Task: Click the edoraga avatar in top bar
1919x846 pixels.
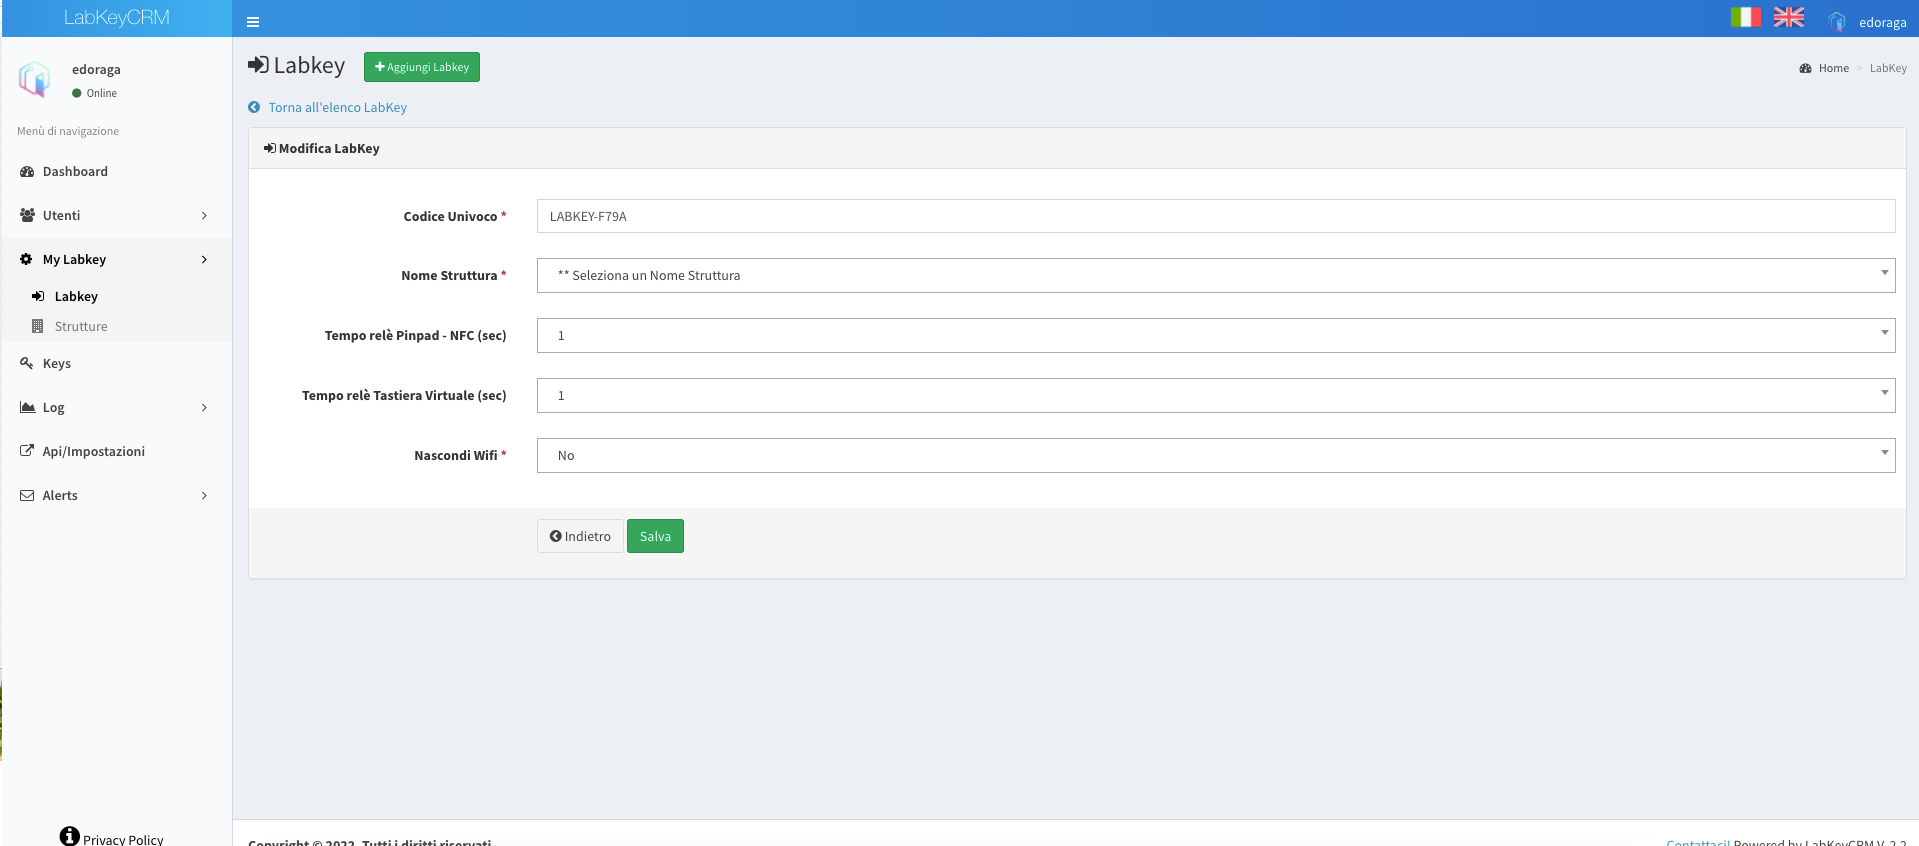Action: (x=1836, y=22)
